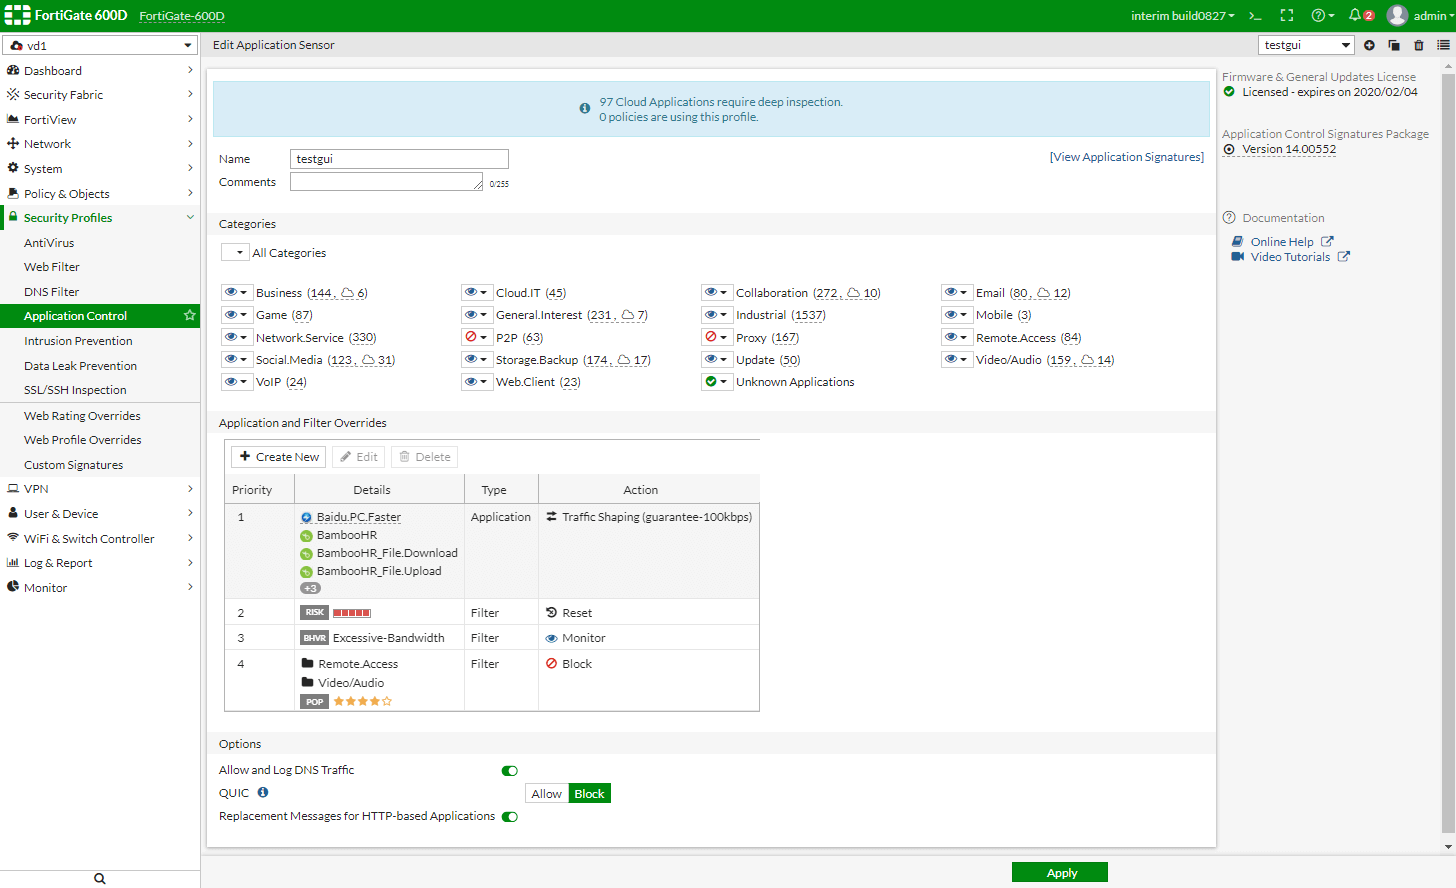
Task: Switch to the profile list view
Action: 1443,45
